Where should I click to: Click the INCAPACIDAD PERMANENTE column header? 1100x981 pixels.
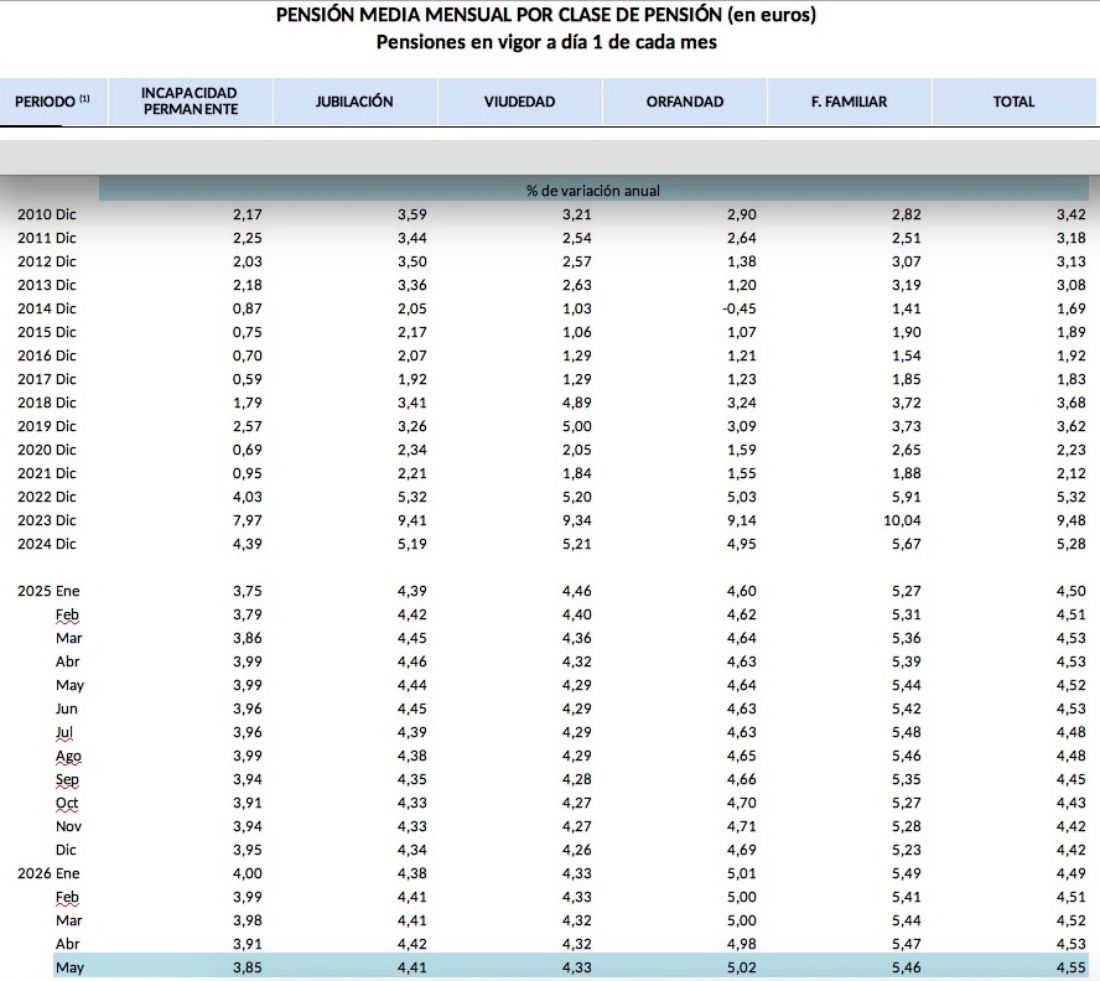coord(190,102)
